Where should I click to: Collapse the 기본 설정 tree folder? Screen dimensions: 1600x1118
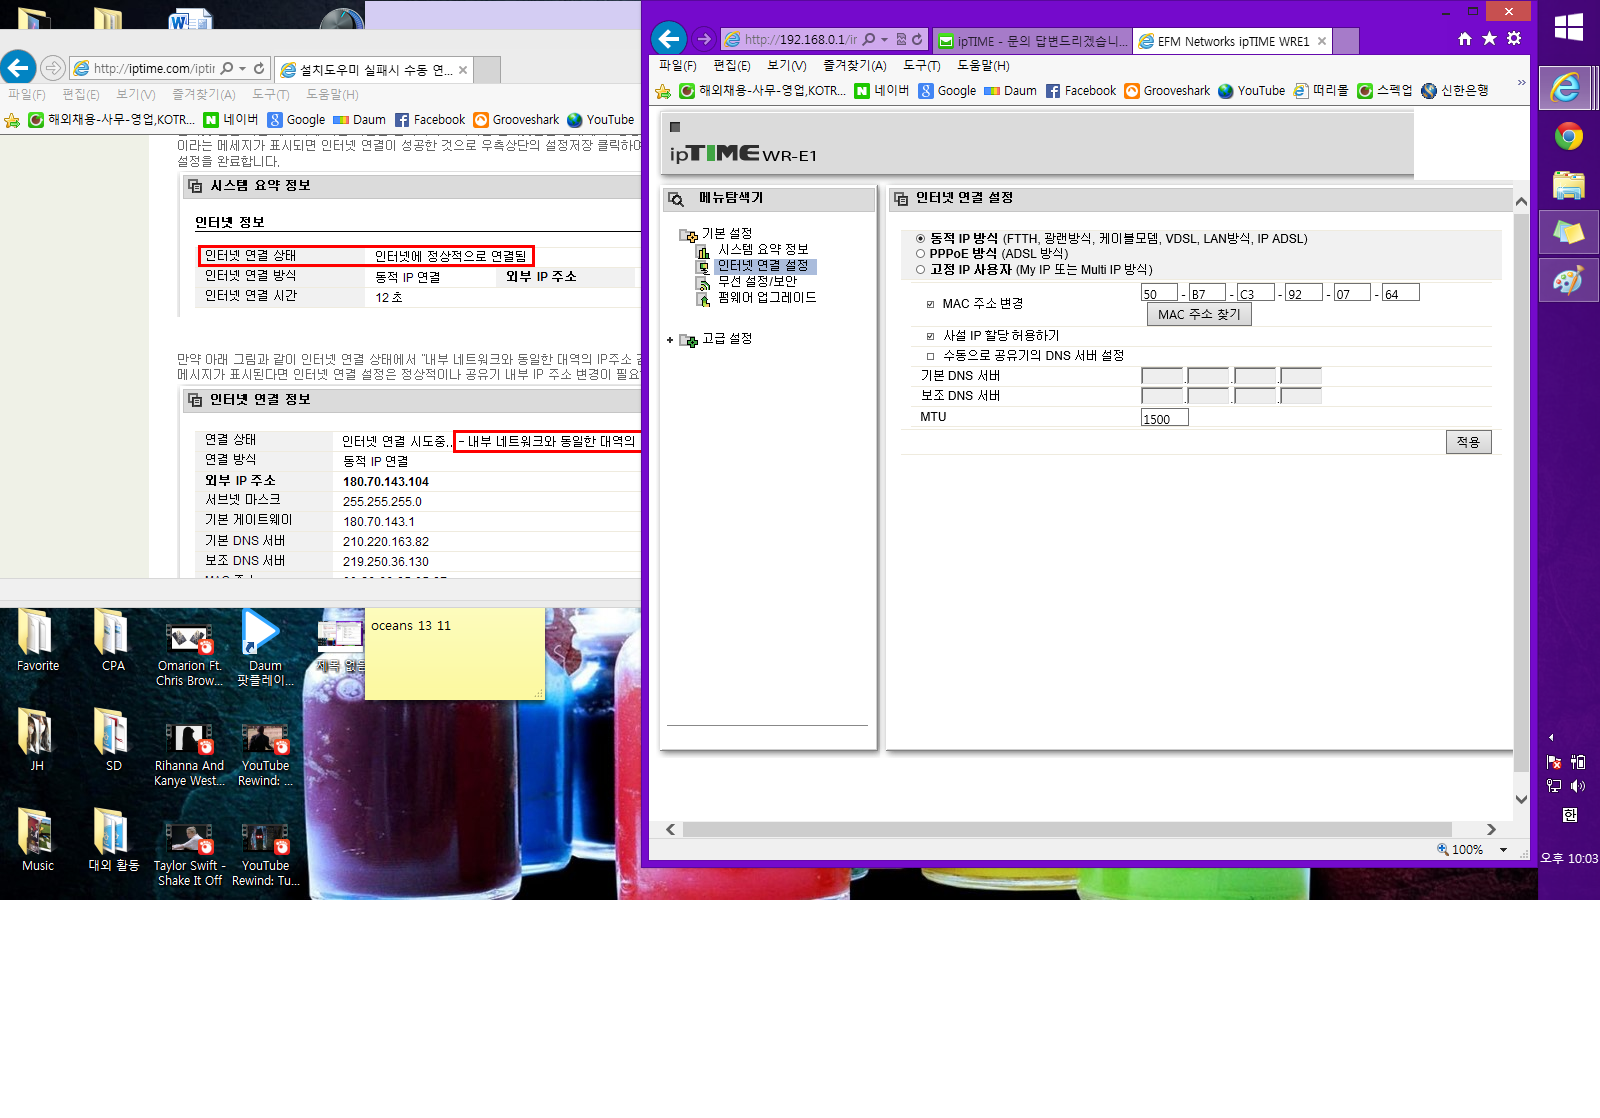point(688,235)
